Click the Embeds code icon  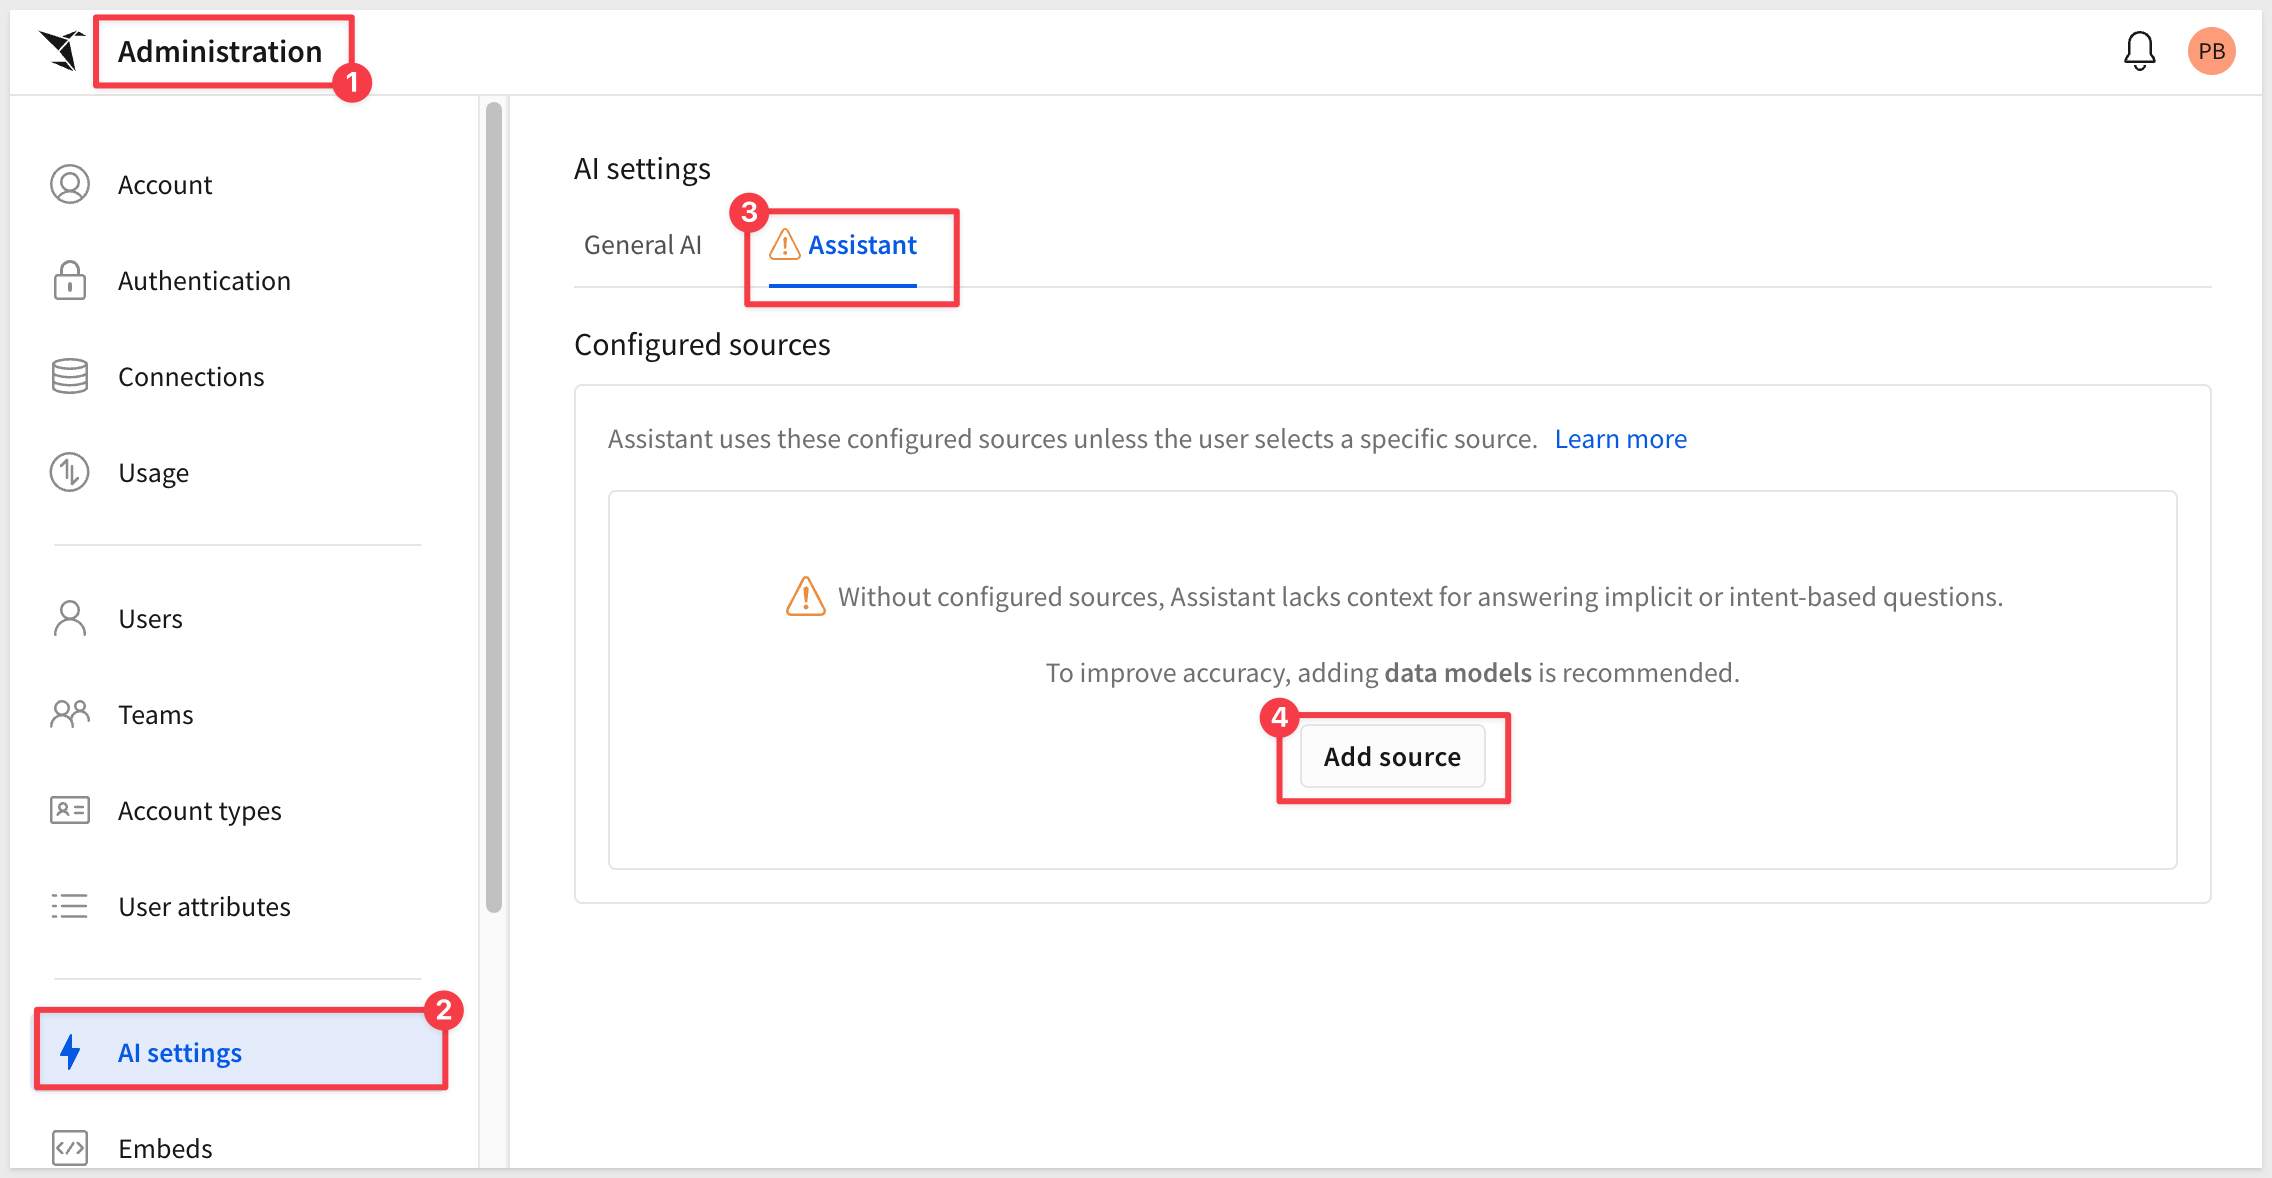(70, 1148)
